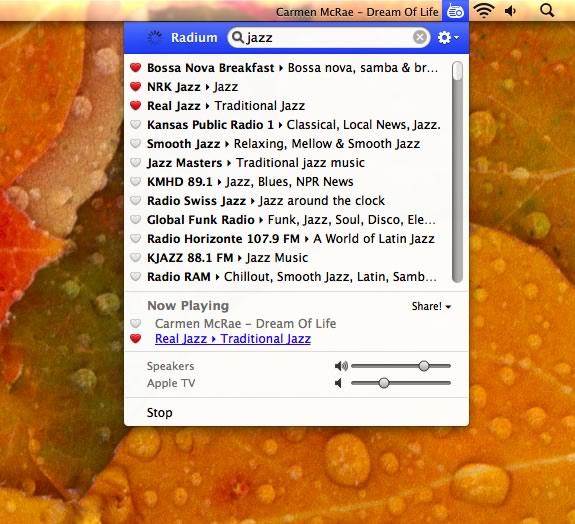Click the search magnifier inside the search field

(238, 37)
